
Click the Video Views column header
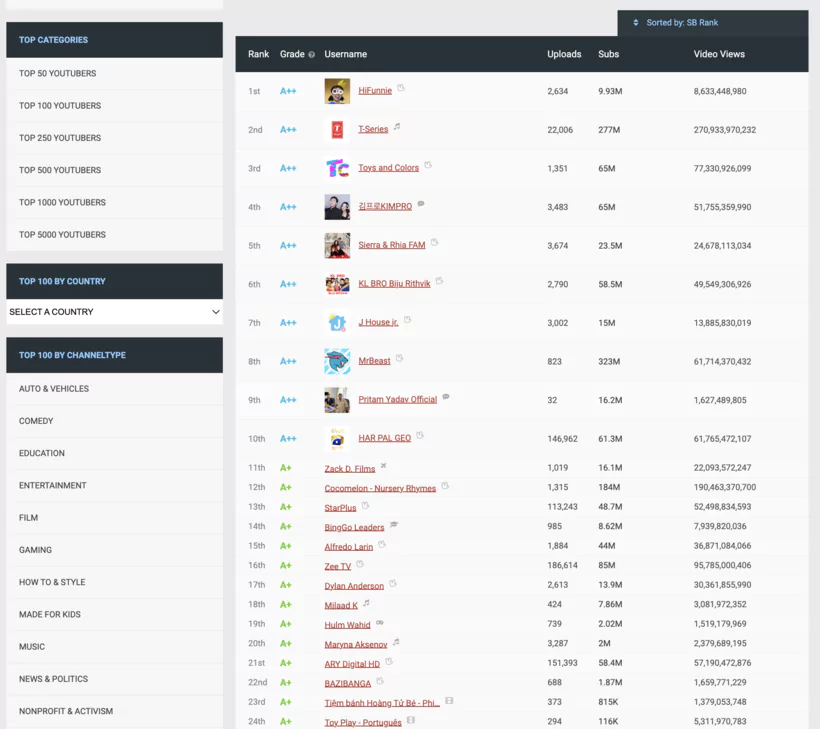(719, 54)
